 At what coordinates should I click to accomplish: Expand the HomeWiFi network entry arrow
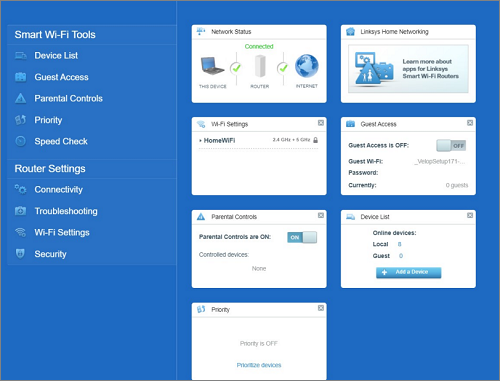[200, 141]
